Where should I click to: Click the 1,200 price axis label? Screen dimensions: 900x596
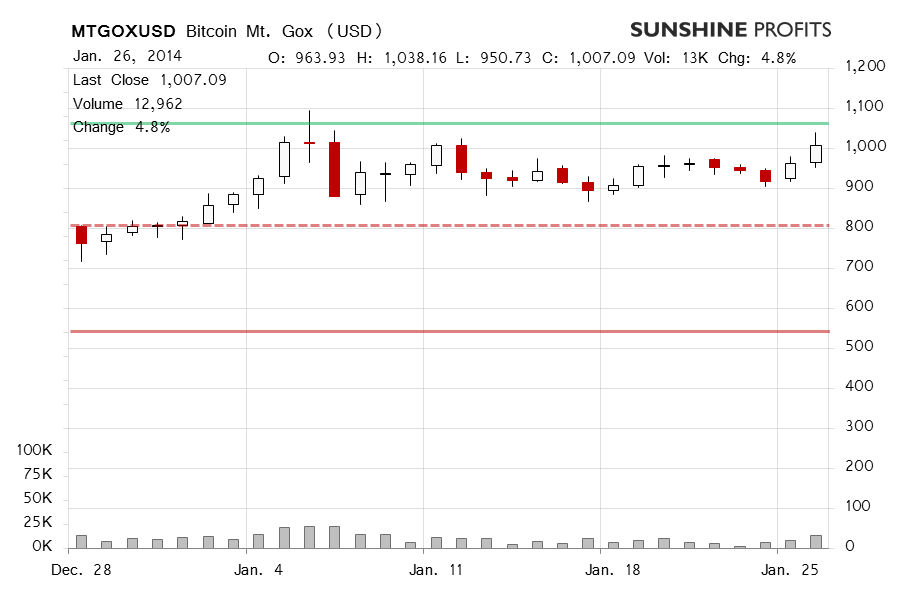click(x=866, y=66)
